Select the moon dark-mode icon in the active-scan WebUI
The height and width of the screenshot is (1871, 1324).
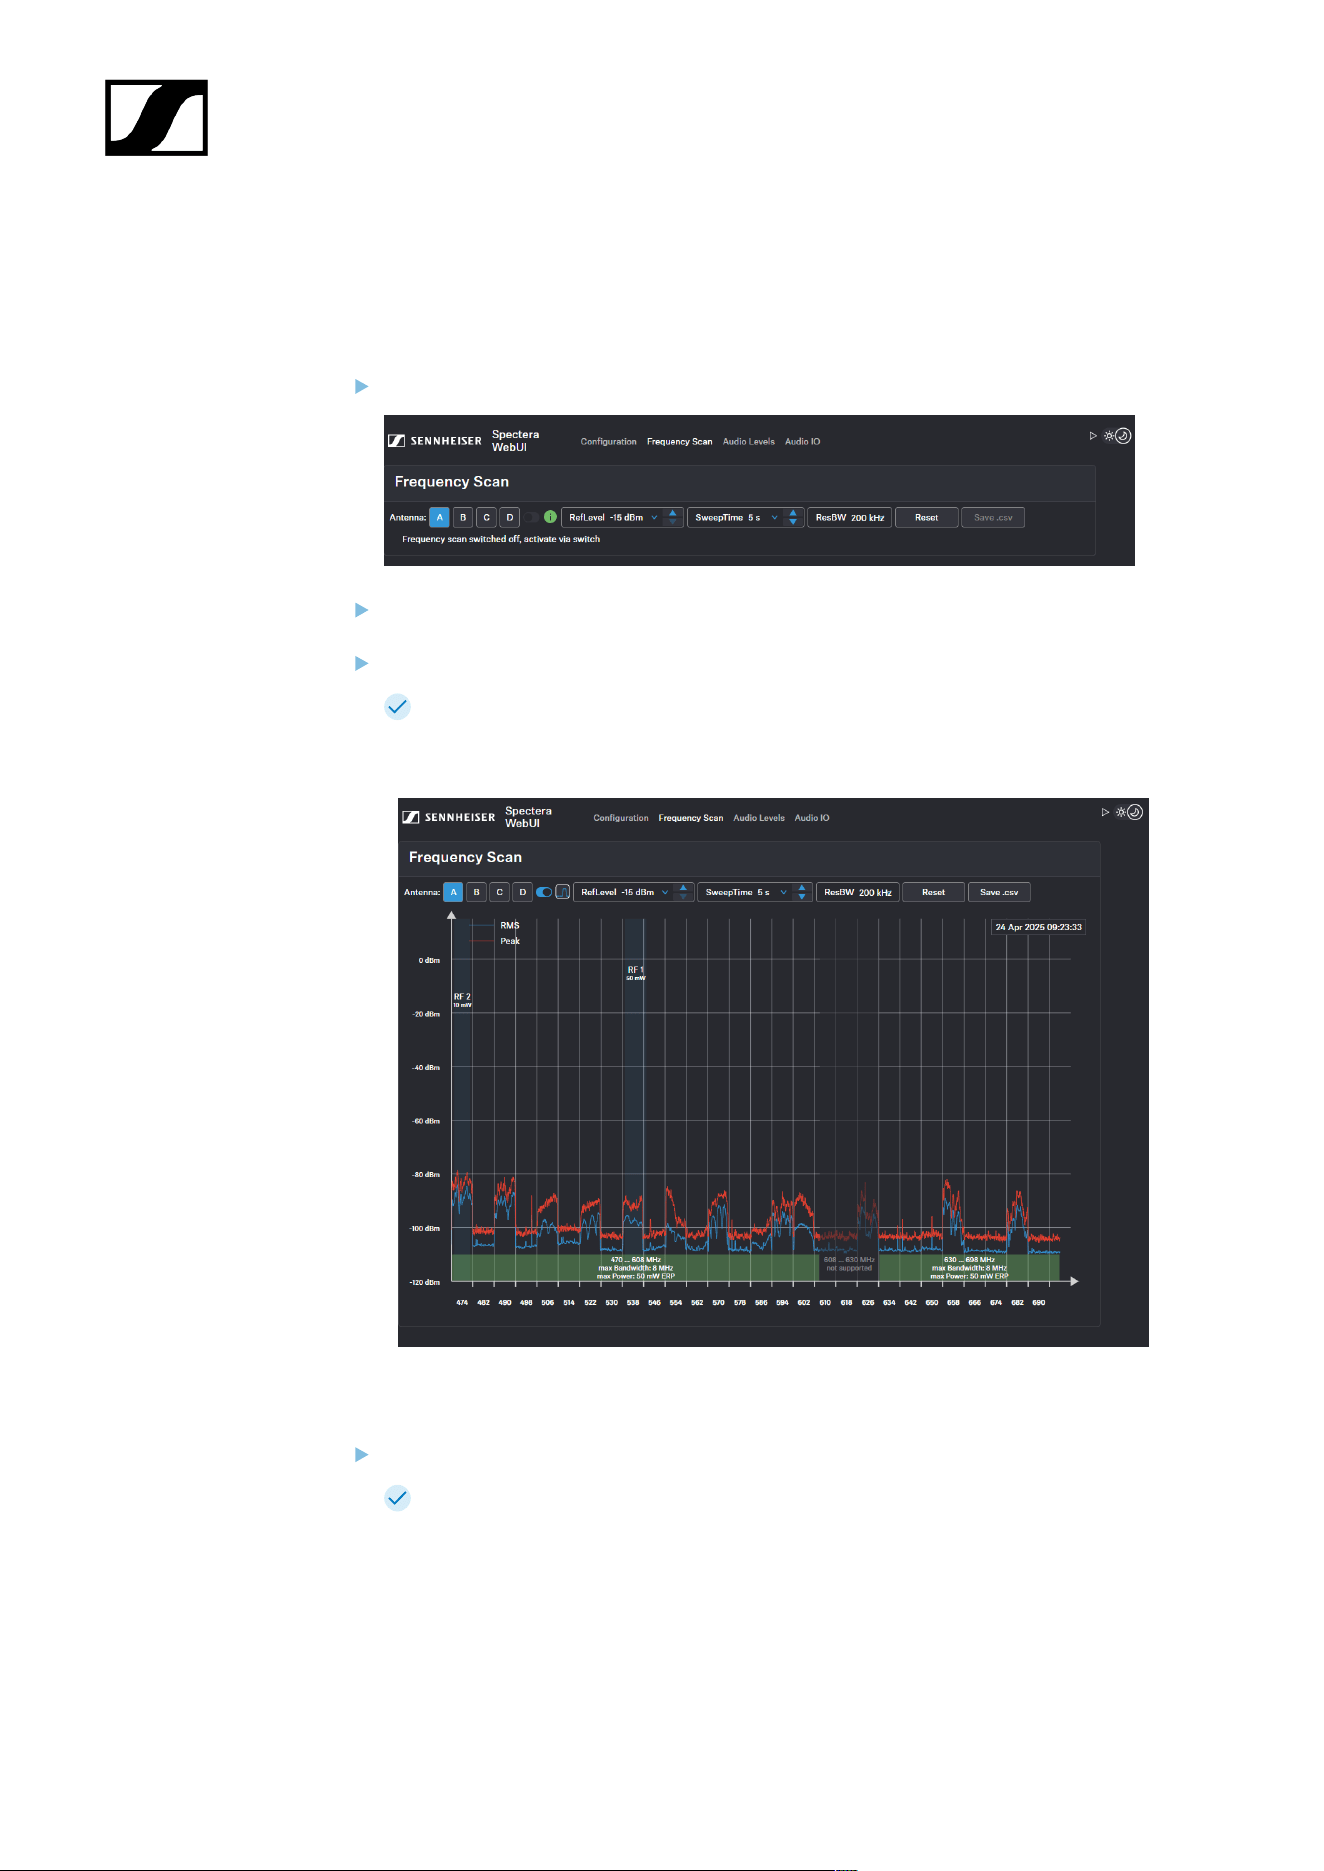pyautogui.click(x=1135, y=812)
